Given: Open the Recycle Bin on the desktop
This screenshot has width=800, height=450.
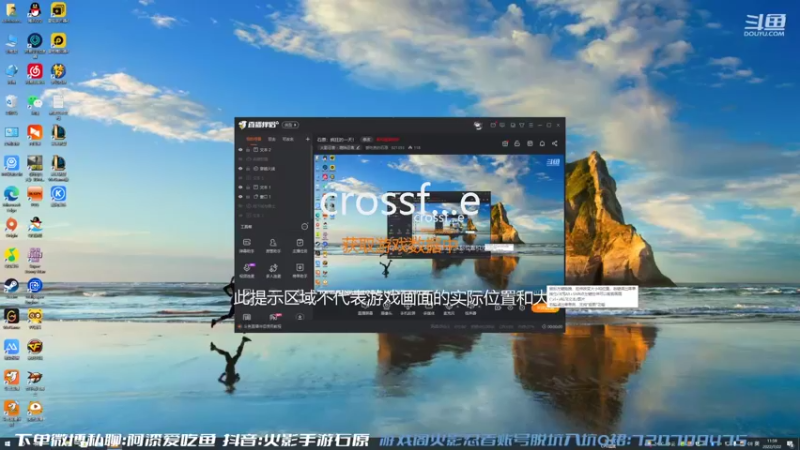Looking at the screenshot, I should pos(11,105).
